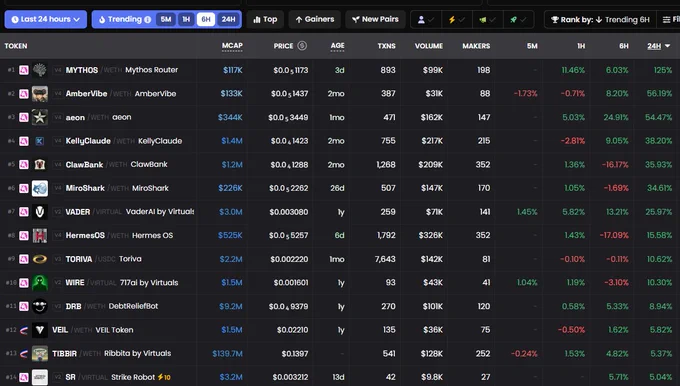Screen dimensions: 680x386
Task: Toggle the megaphone ads filter
Action: (x=487, y=20)
